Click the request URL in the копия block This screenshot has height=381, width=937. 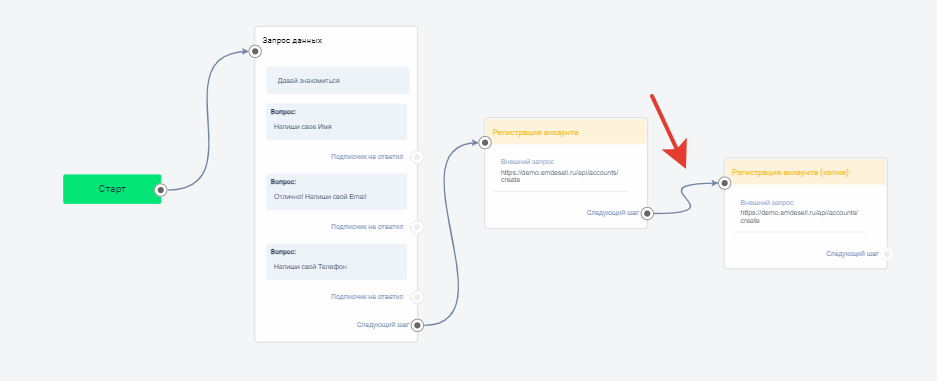799,216
